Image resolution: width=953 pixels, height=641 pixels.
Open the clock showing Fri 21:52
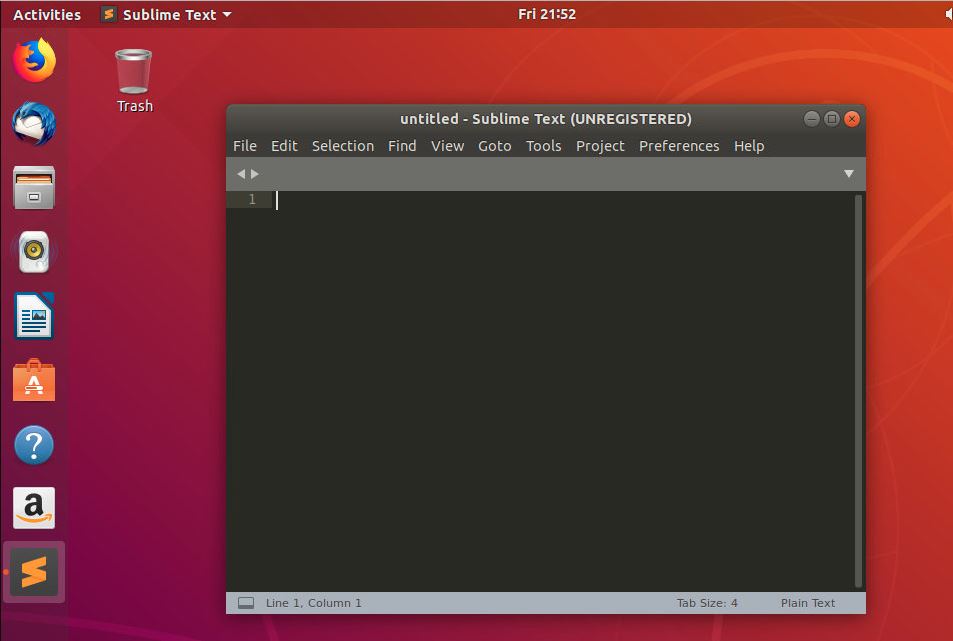[546, 14]
